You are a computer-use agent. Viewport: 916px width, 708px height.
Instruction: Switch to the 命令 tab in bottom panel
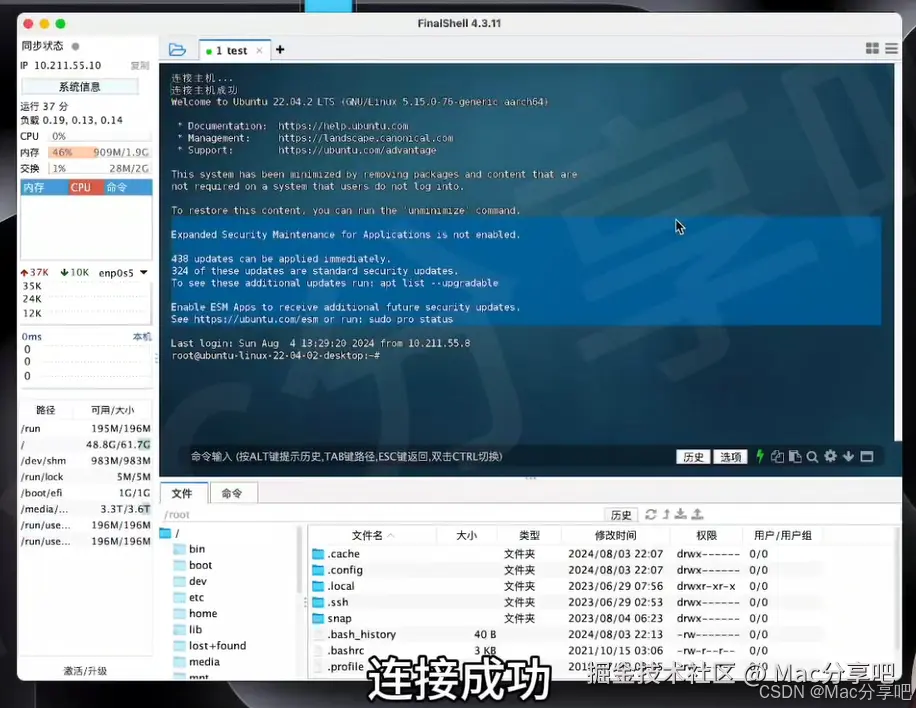click(233, 494)
